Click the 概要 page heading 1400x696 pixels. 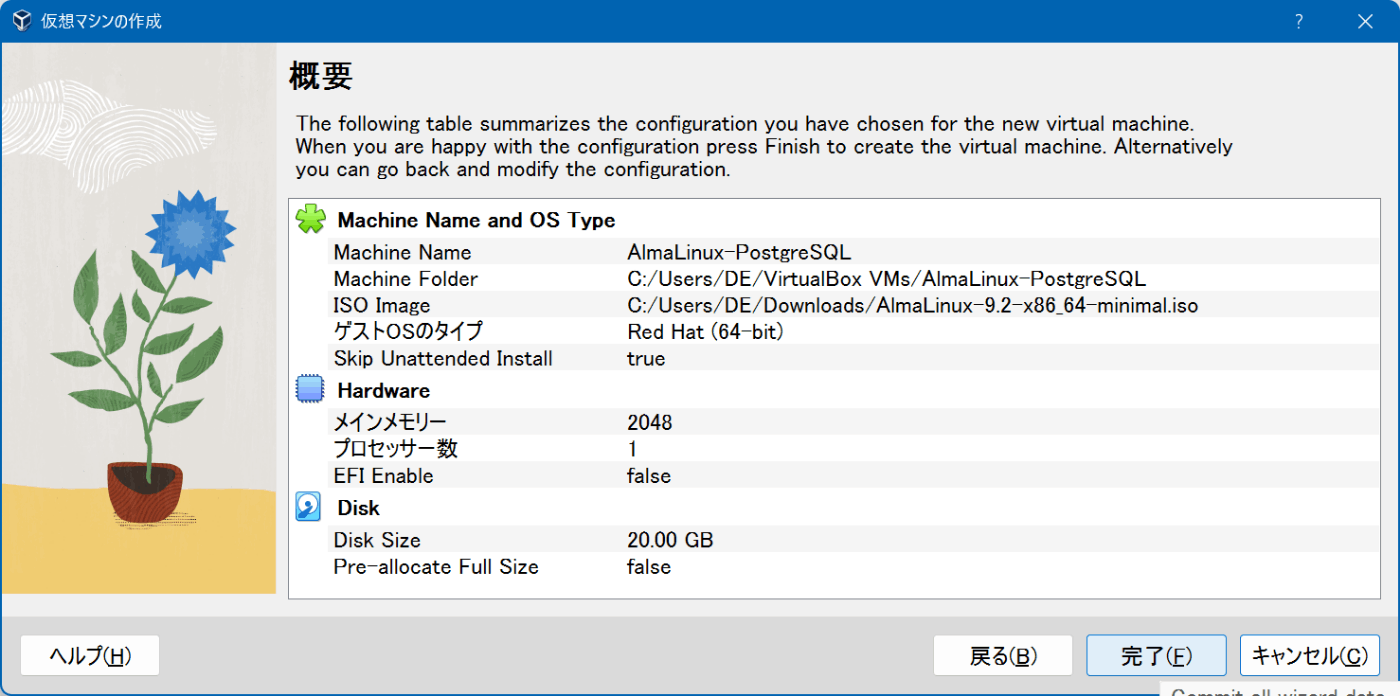point(321,76)
